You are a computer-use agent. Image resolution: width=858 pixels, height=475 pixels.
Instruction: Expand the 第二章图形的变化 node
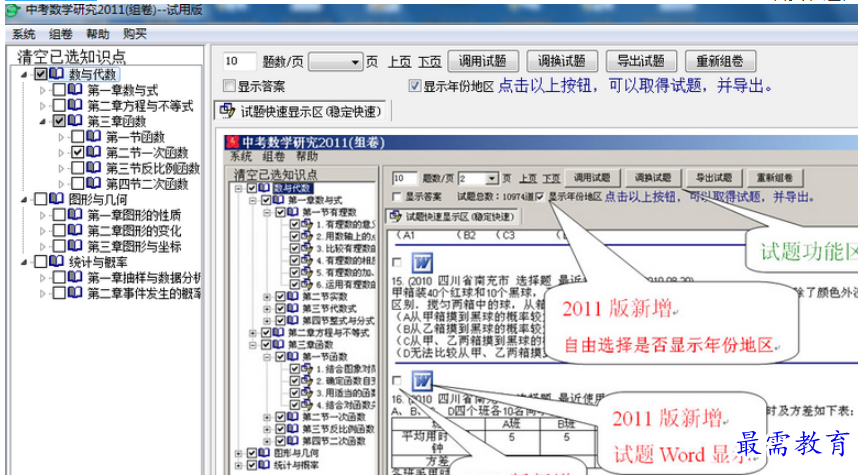coord(43,231)
